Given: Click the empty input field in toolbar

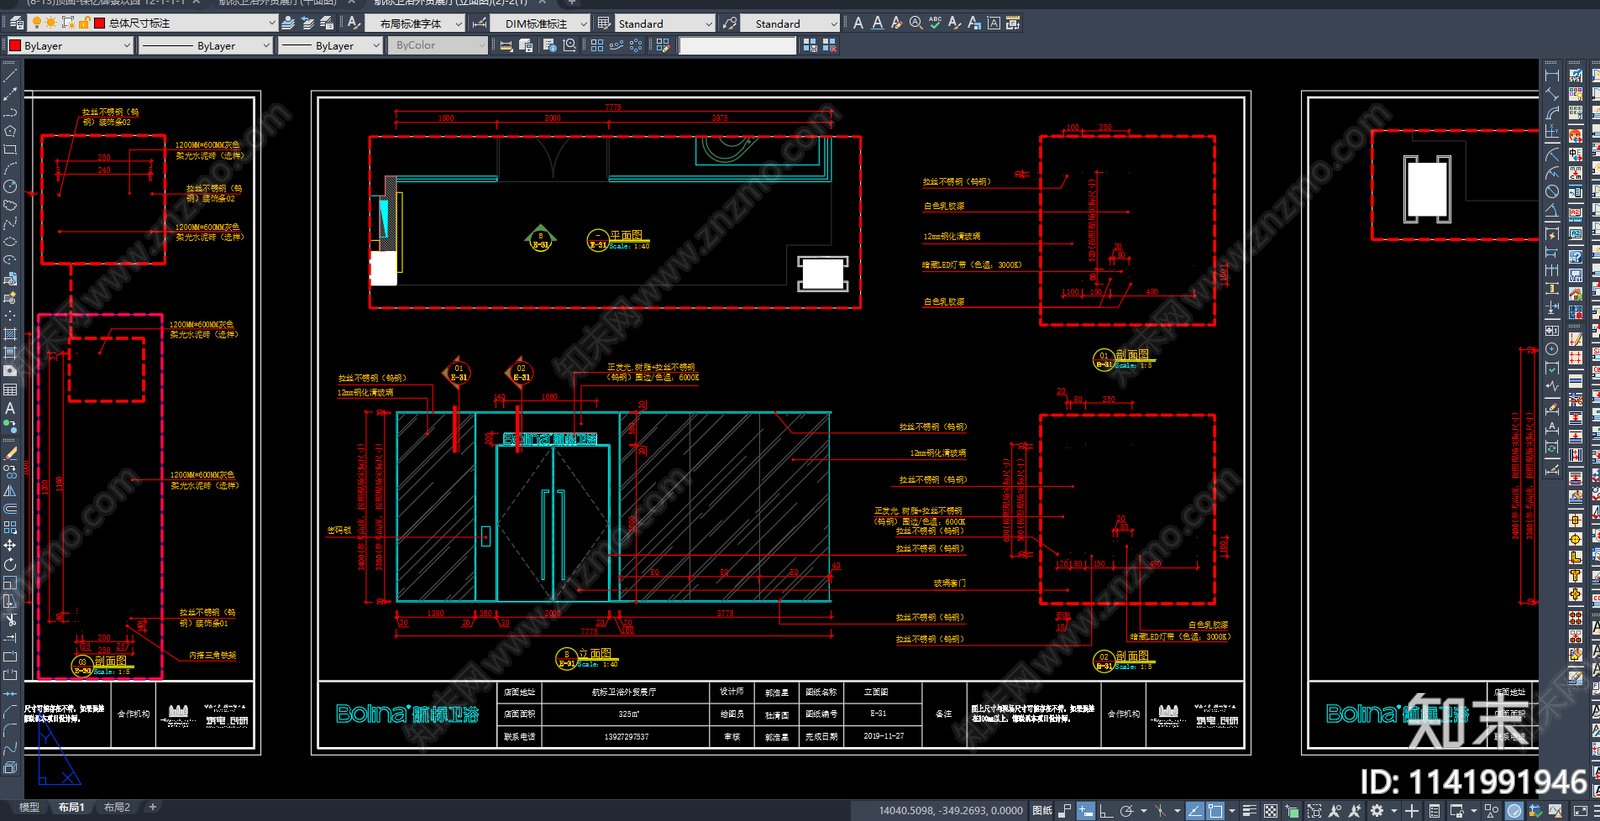Looking at the screenshot, I should (738, 45).
